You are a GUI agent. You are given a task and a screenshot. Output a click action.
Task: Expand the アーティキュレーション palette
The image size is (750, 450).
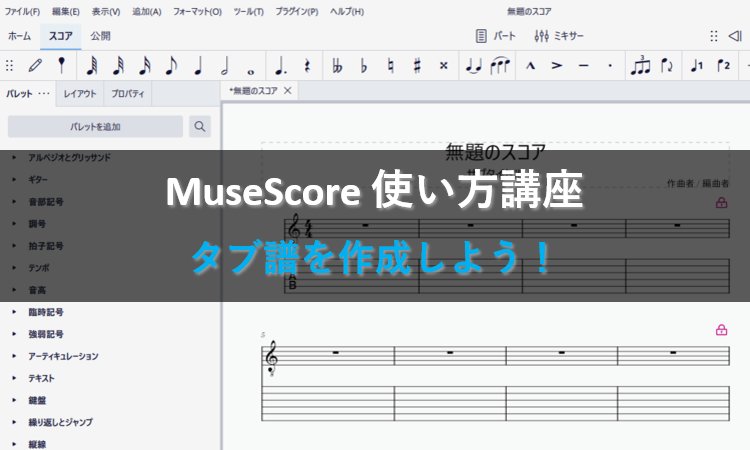[x=62, y=356]
